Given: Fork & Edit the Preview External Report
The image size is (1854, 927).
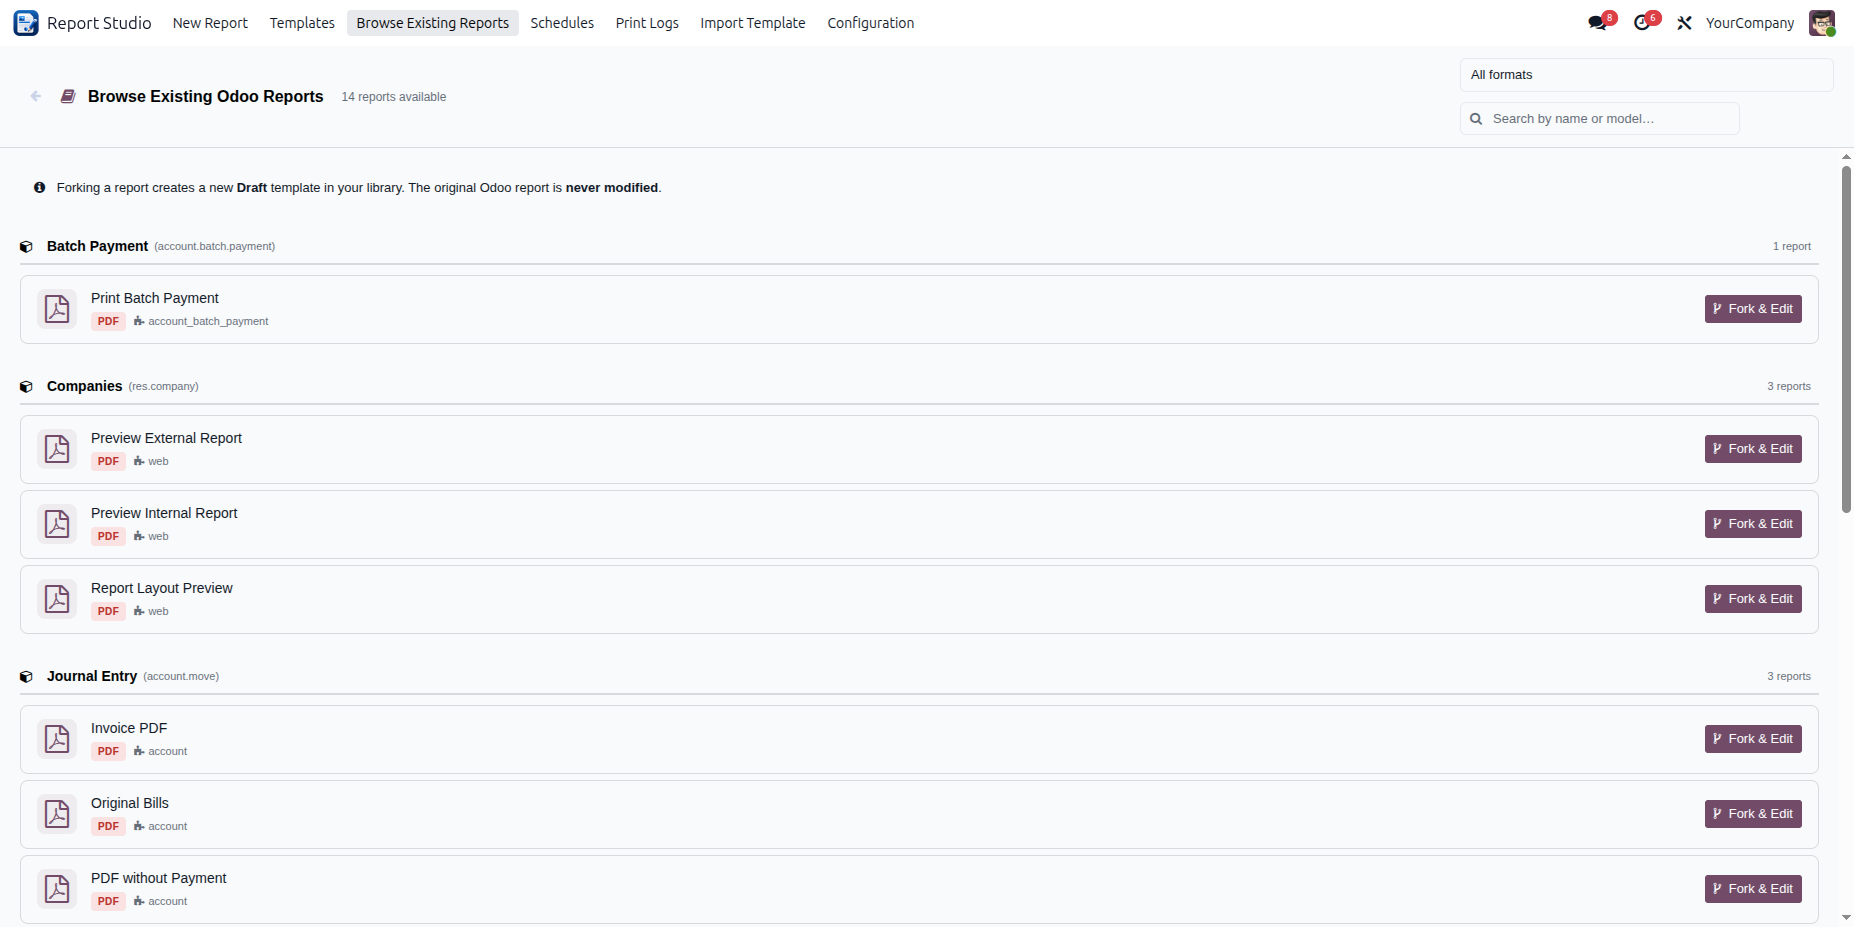Looking at the screenshot, I should point(1753,449).
